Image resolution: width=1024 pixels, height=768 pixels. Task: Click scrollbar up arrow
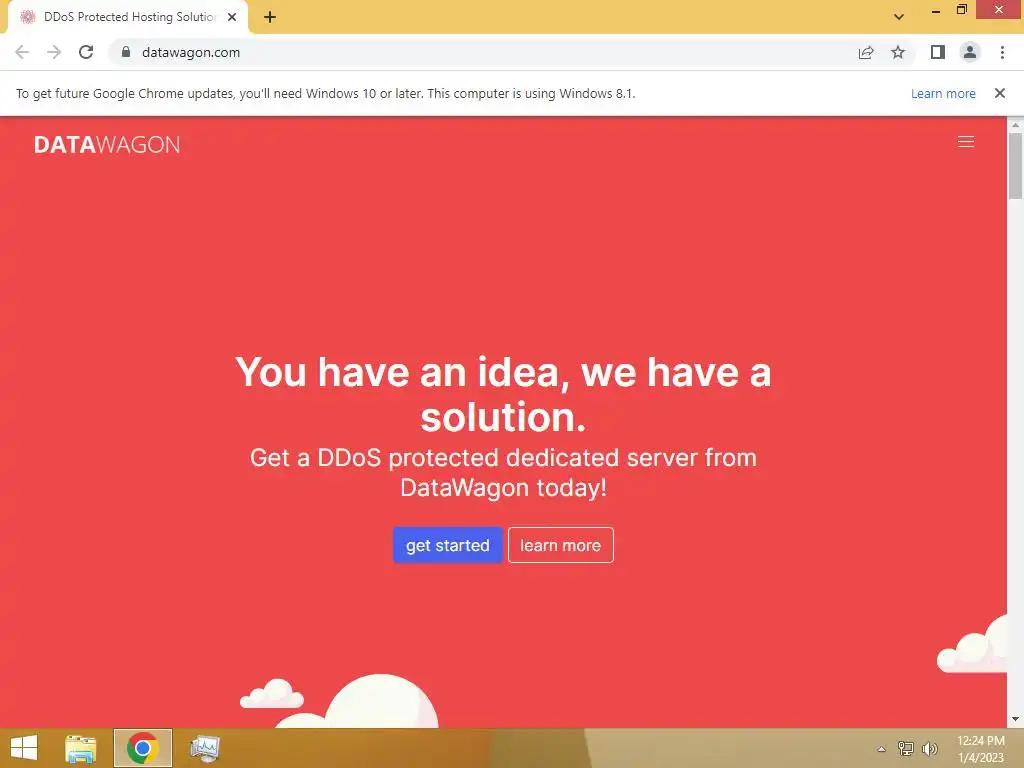(x=1015, y=124)
